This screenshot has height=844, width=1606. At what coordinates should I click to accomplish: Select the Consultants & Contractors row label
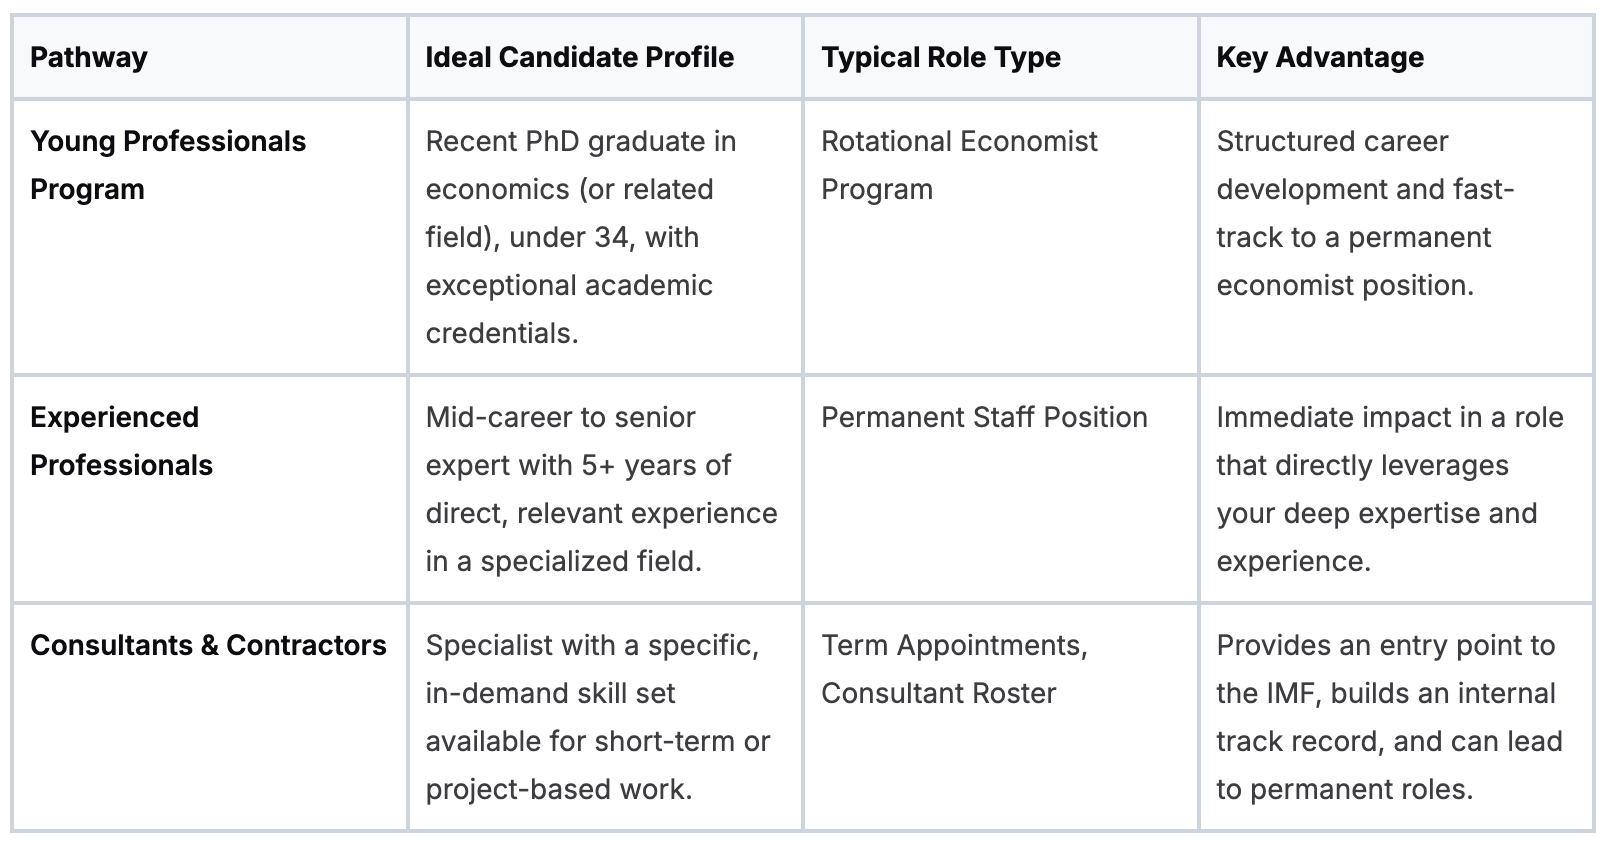[208, 645]
